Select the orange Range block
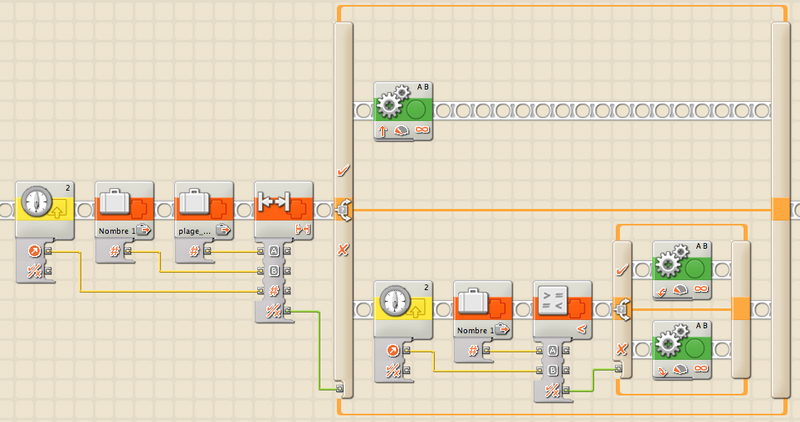 284,208
